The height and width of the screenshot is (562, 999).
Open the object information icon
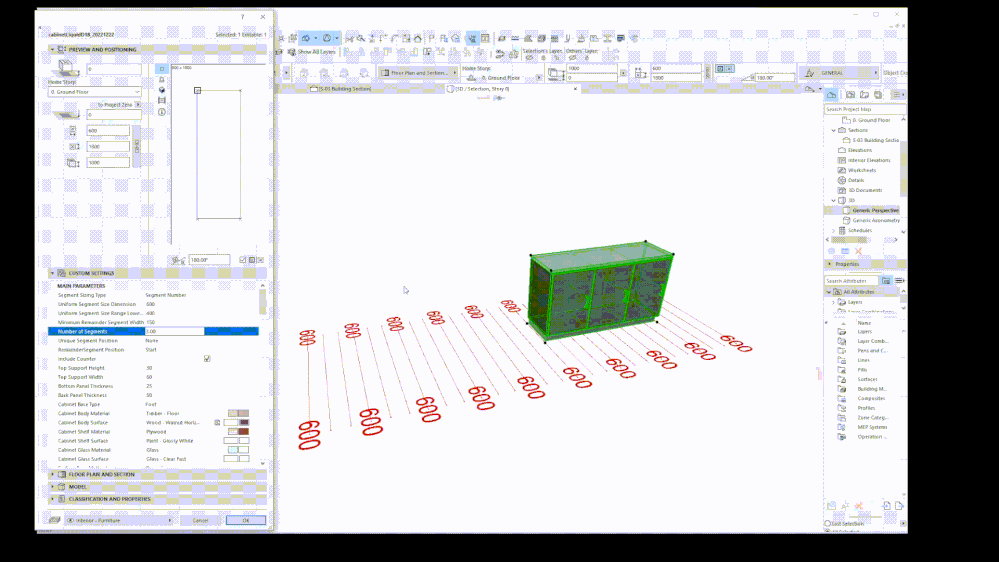(162, 112)
